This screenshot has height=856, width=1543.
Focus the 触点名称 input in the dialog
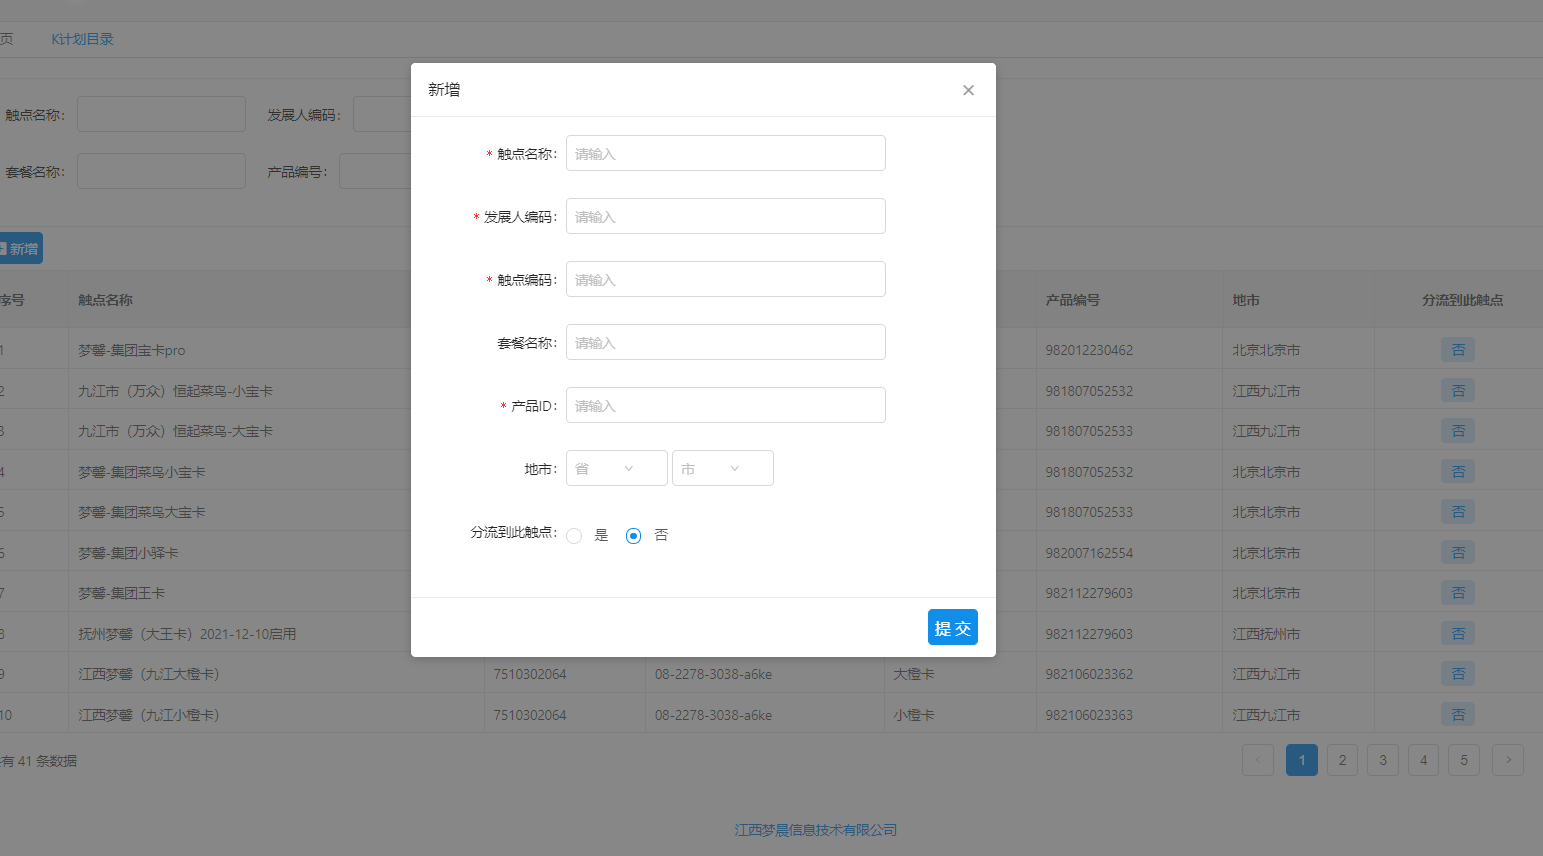[x=725, y=153]
